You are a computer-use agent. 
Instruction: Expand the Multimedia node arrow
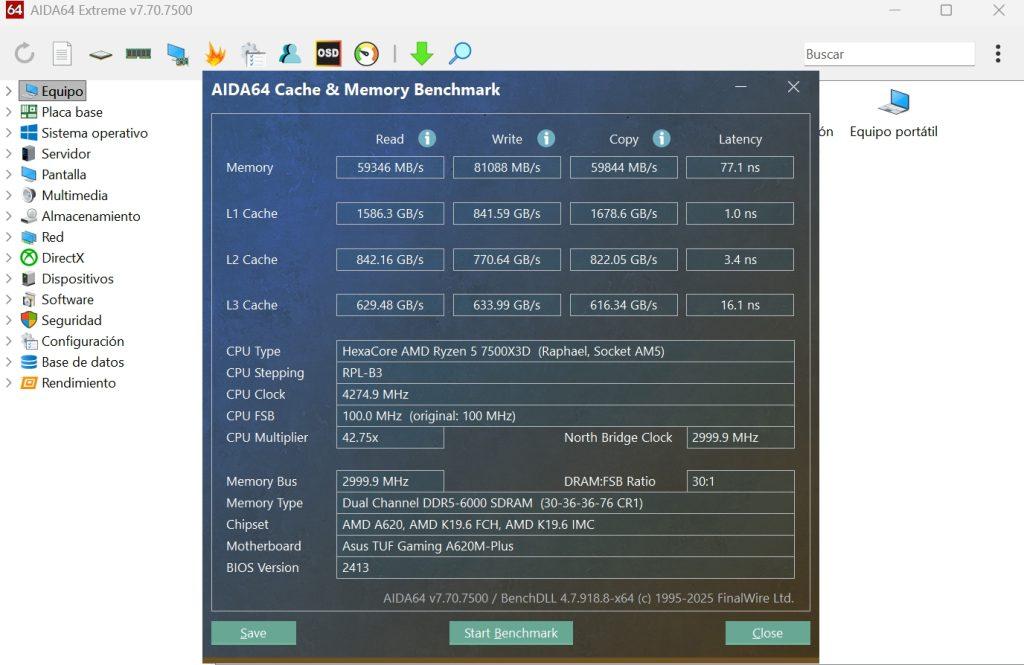pos(8,195)
